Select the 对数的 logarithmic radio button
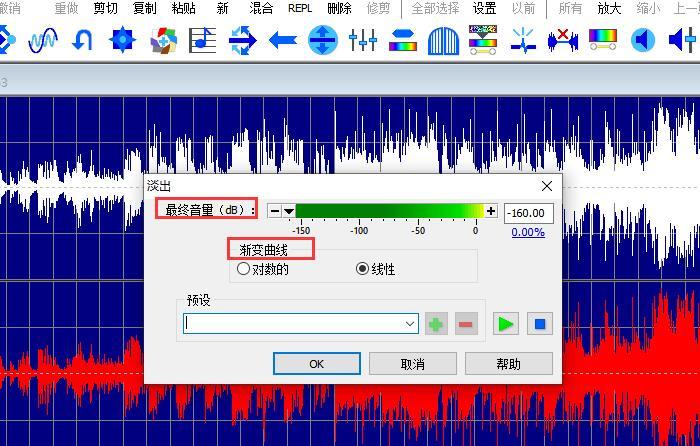This screenshot has width=700, height=446. 263,269
